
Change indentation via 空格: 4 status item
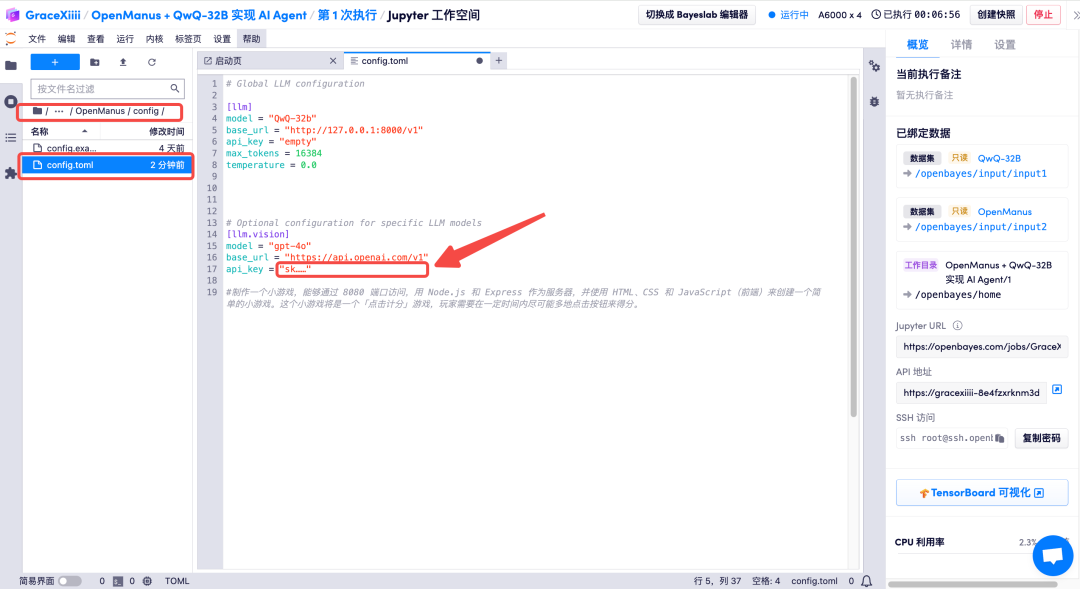[x=766, y=581]
